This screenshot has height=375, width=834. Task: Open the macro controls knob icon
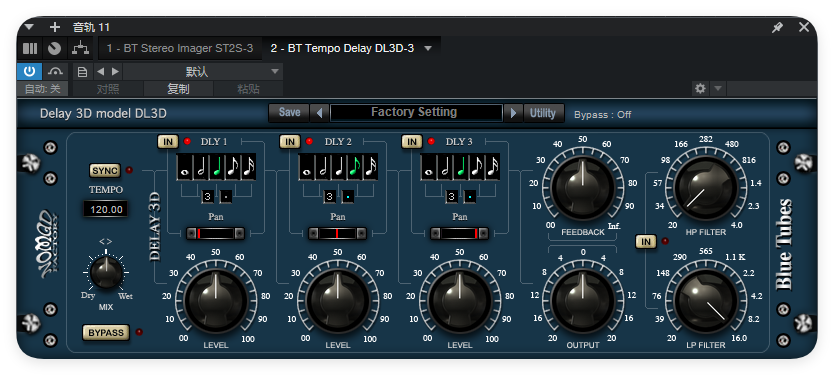[x=54, y=48]
